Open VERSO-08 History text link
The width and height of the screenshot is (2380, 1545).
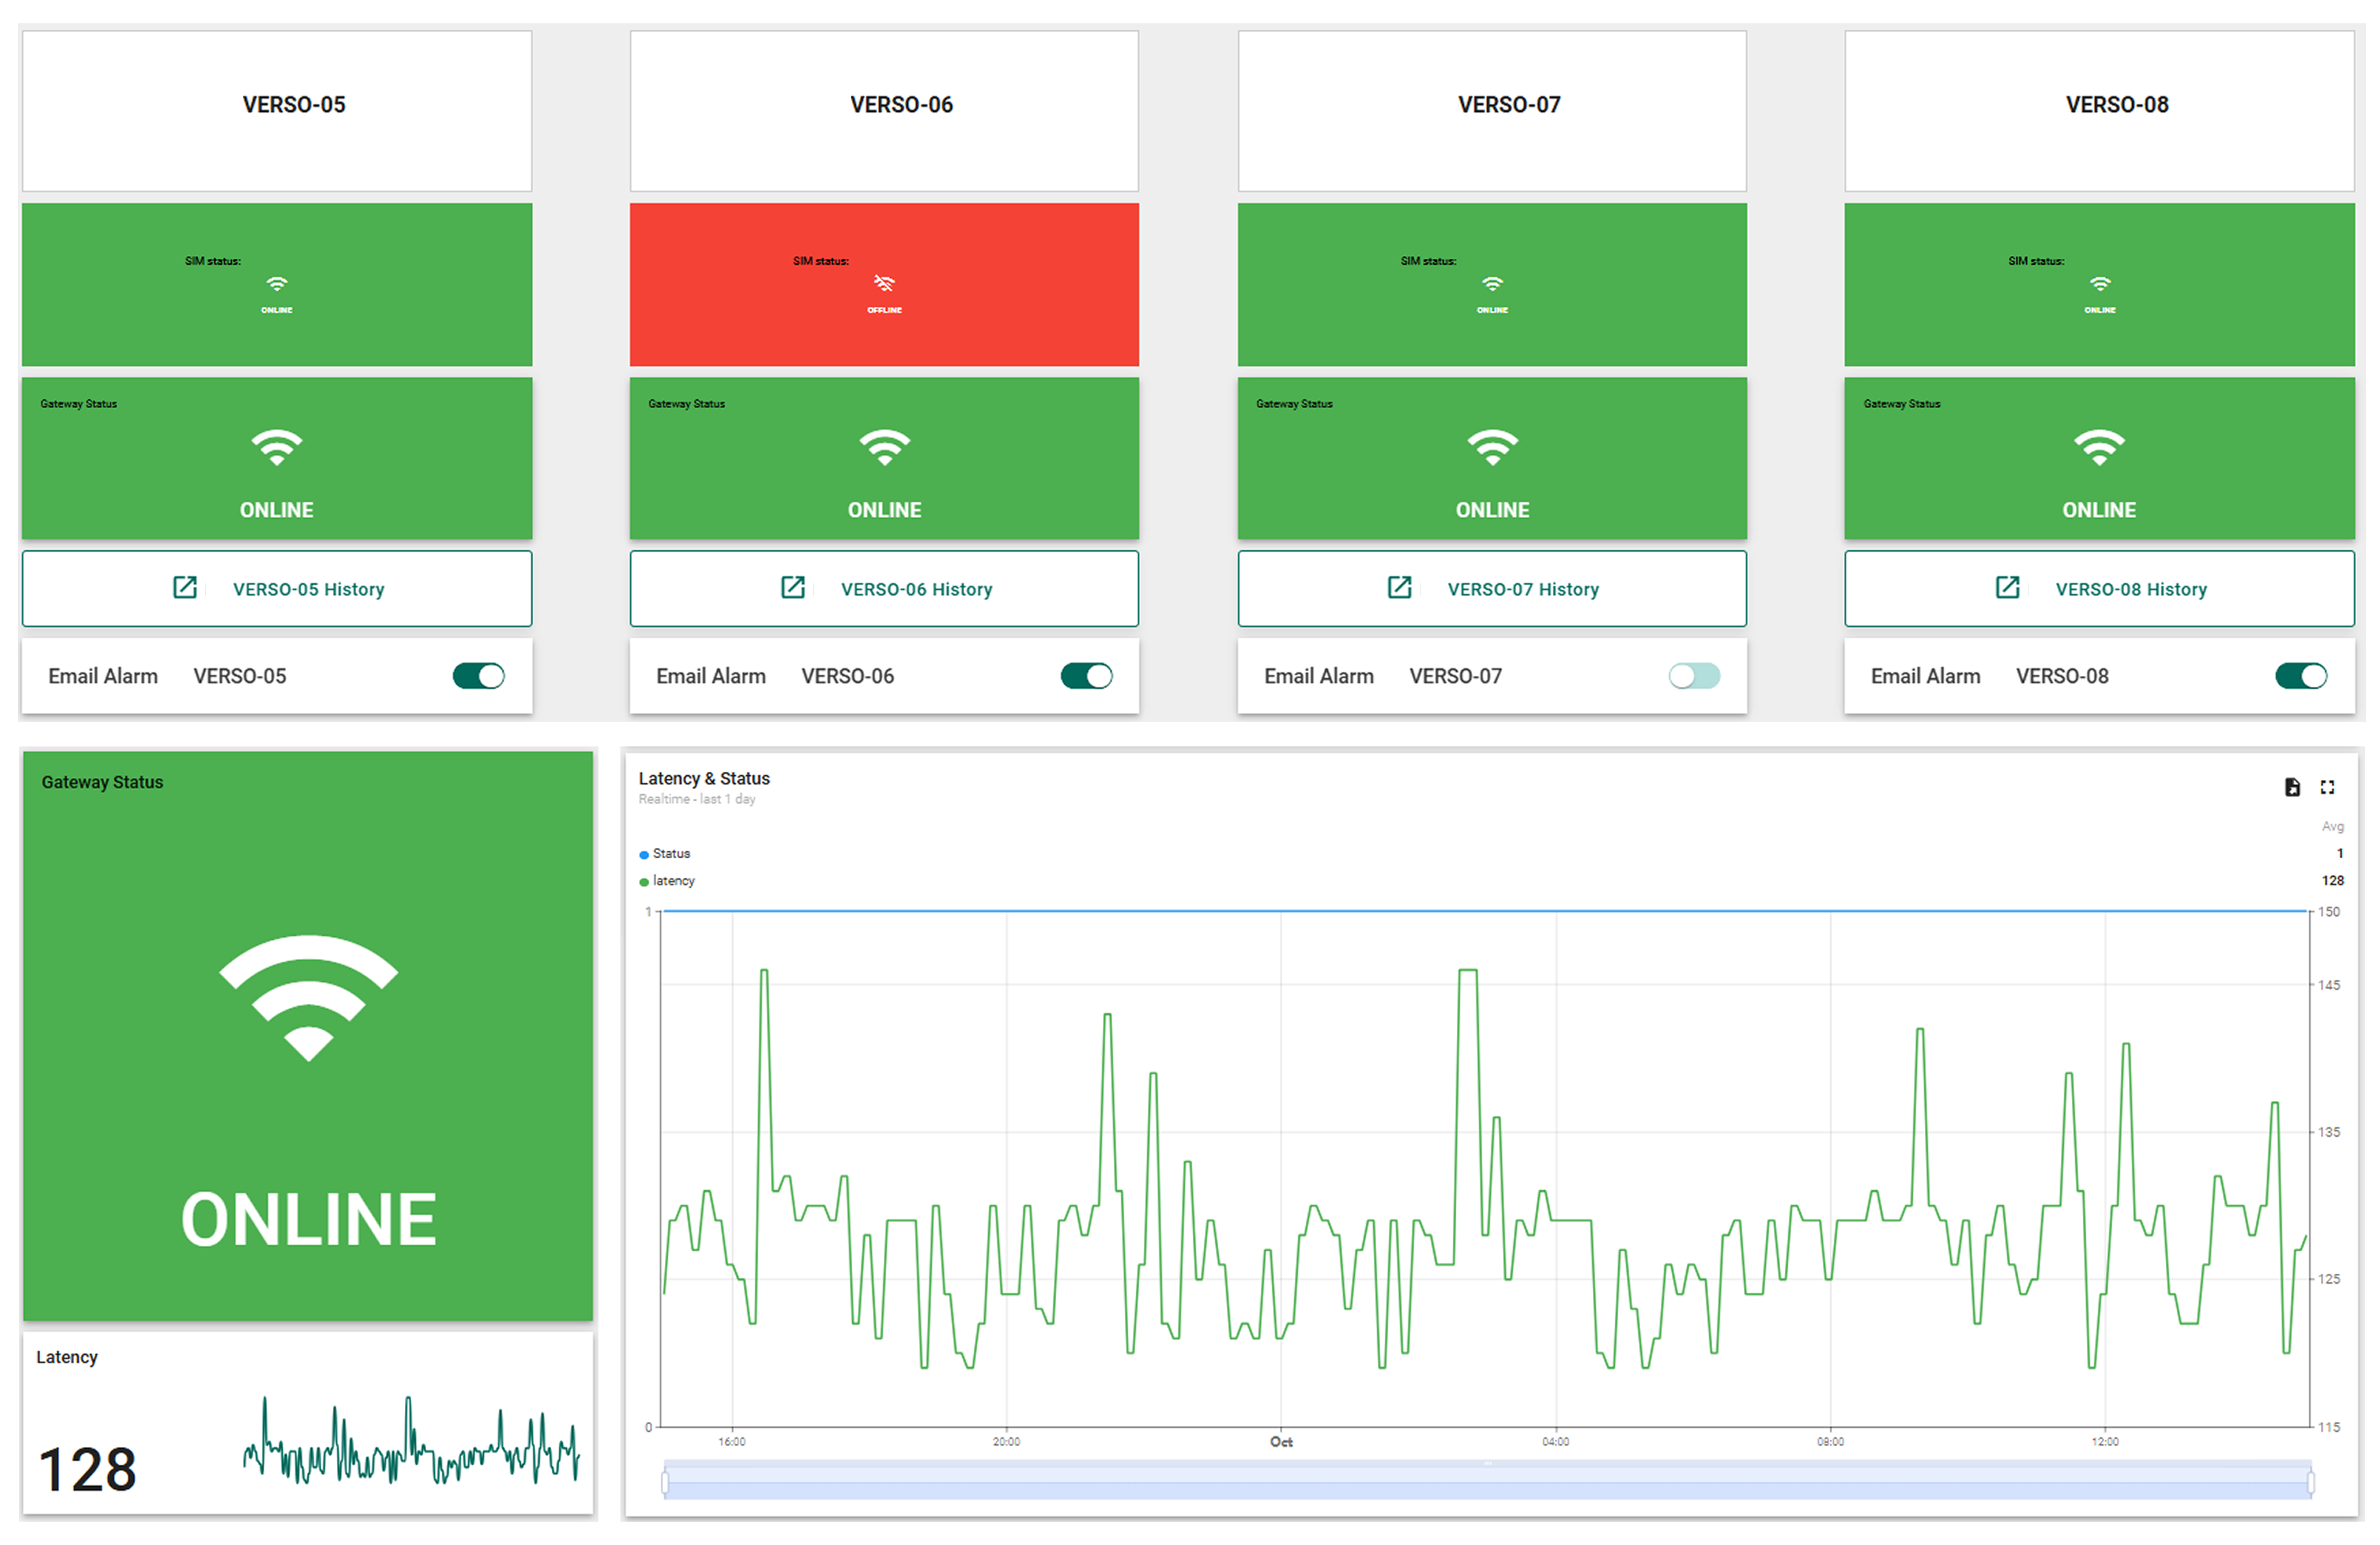pyautogui.click(x=2132, y=589)
